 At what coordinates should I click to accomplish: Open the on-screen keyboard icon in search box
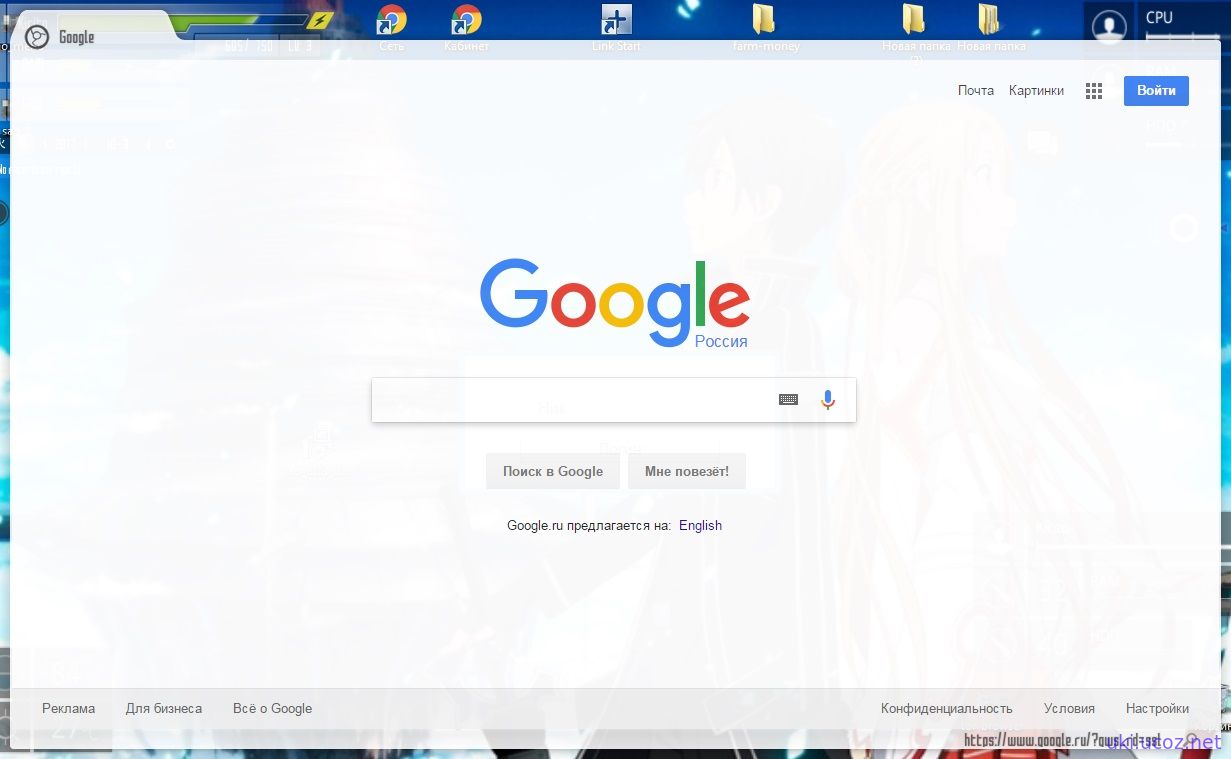(x=788, y=400)
